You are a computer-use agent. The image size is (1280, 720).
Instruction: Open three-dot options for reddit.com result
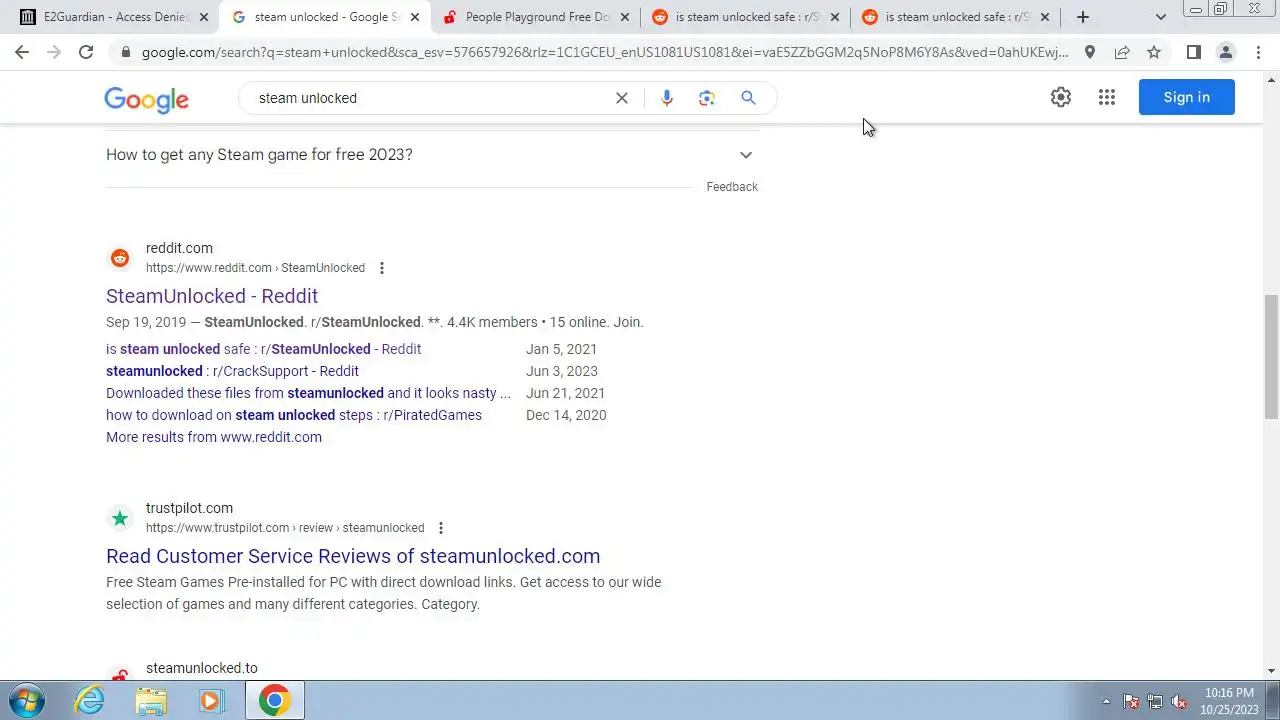pos(381,268)
